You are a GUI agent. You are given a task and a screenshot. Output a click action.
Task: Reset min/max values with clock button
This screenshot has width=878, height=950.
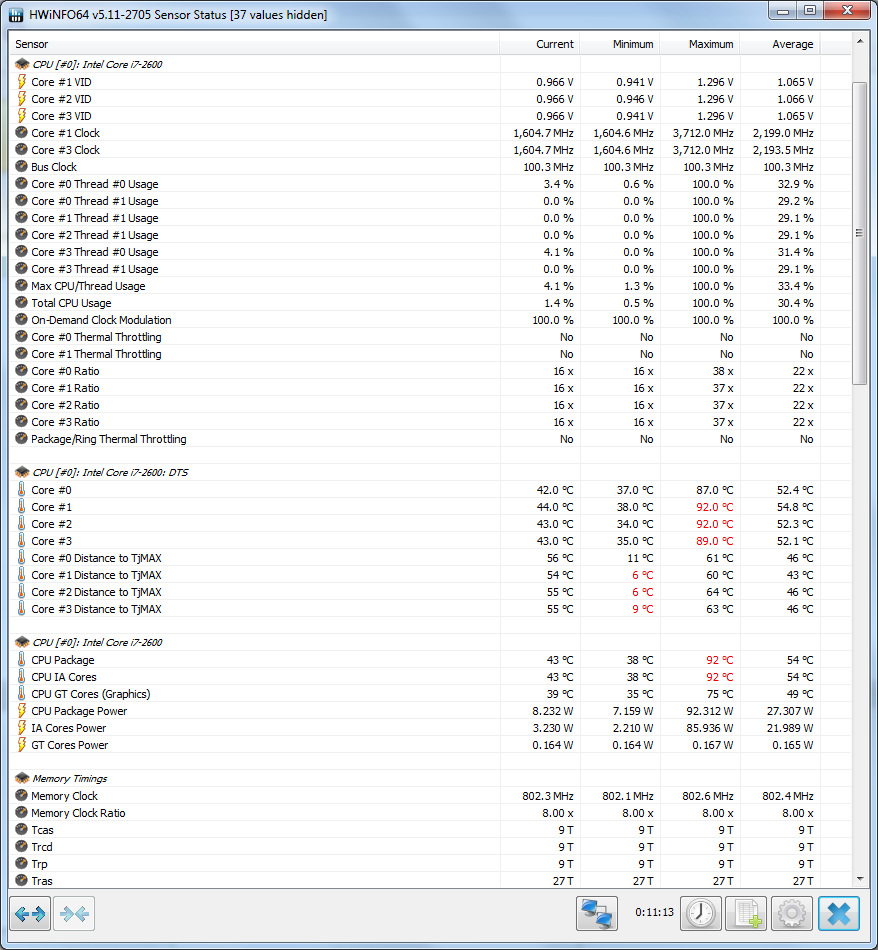(x=701, y=913)
